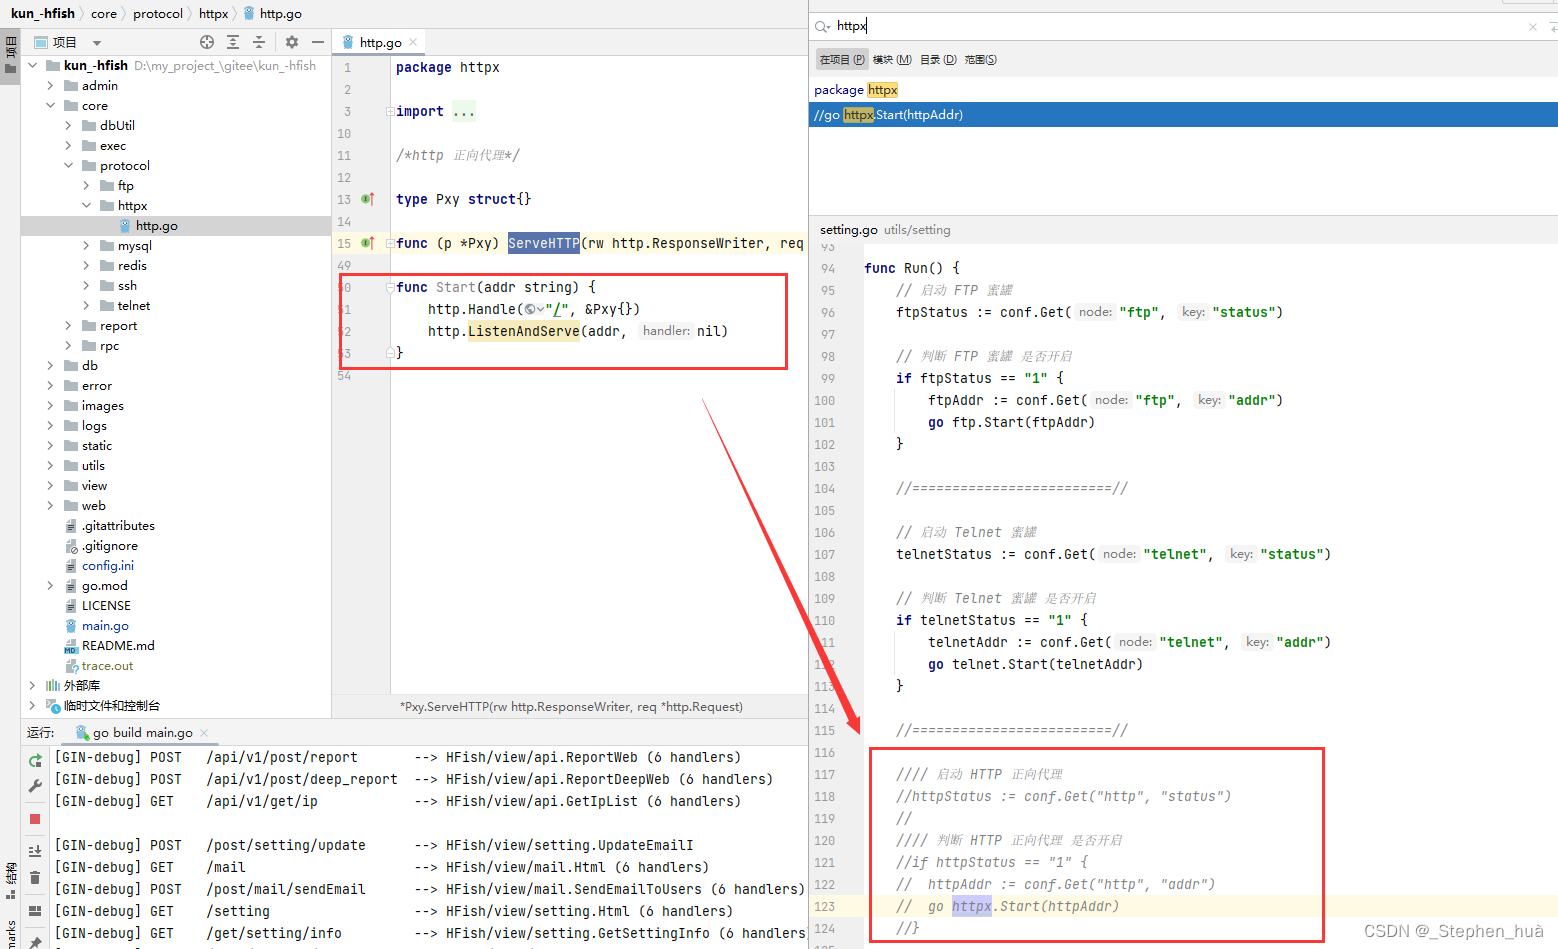Collapse the Start function fold at line 50

point(389,287)
